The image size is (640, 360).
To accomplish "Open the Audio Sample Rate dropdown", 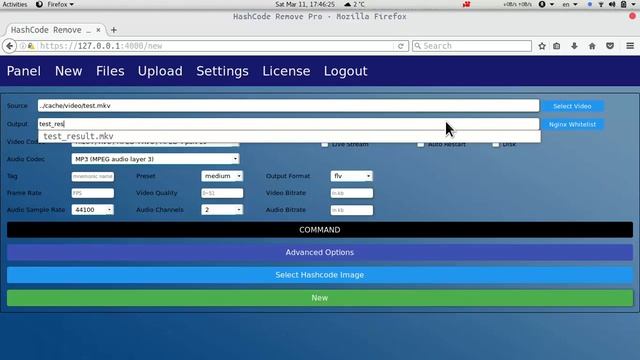I will pos(93,209).
